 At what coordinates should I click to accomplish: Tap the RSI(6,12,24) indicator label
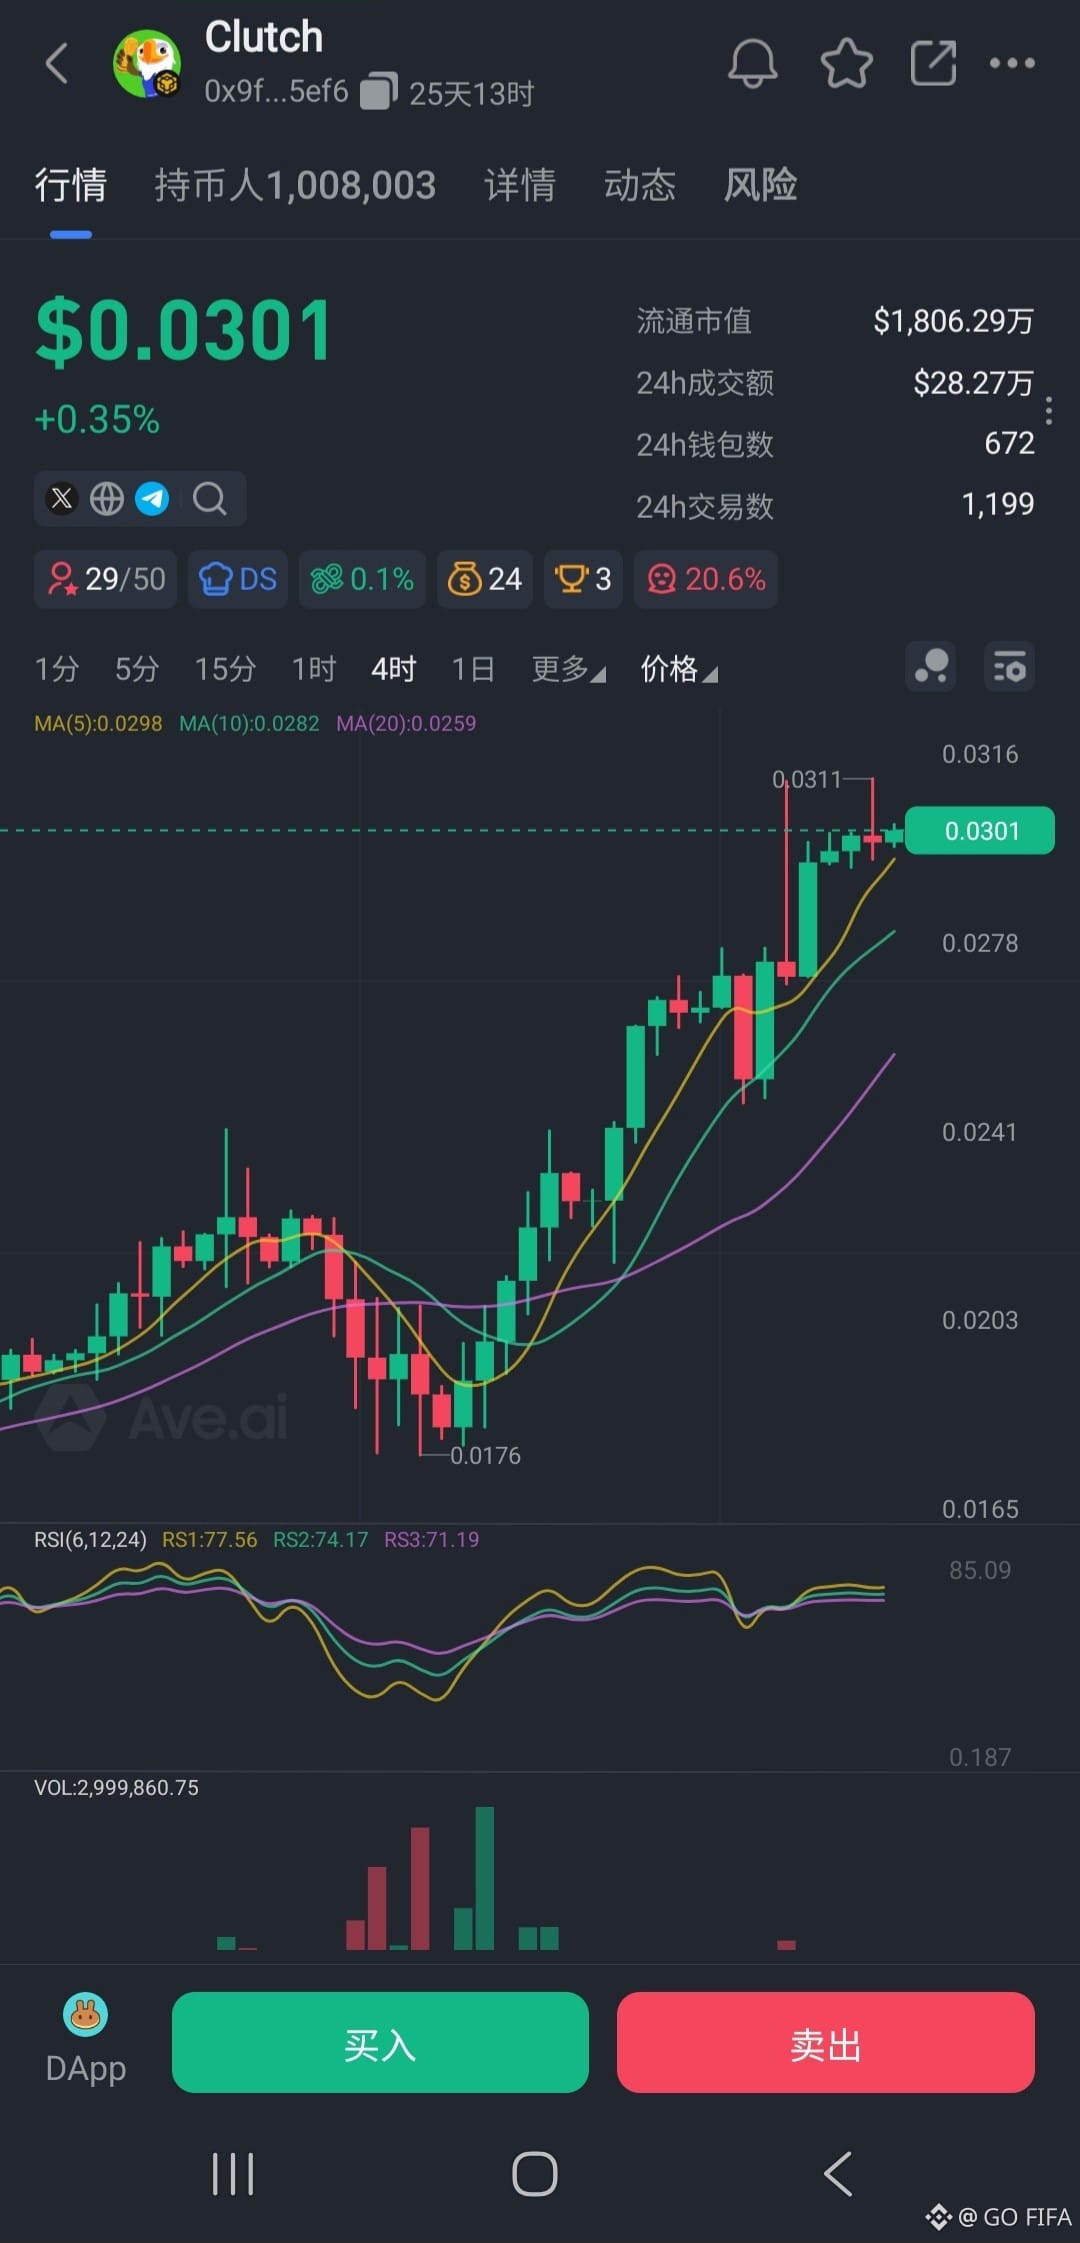pyautogui.click(x=90, y=1540)
